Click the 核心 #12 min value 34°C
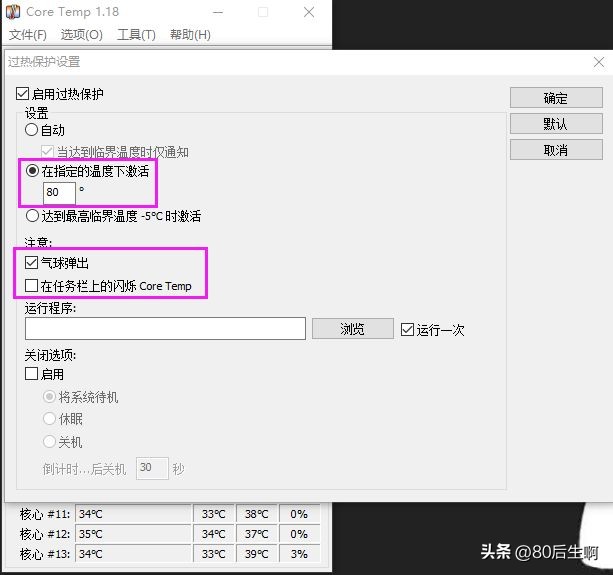Screen dimensions: 613x575 pyautogui.click(x=213, y=534)
